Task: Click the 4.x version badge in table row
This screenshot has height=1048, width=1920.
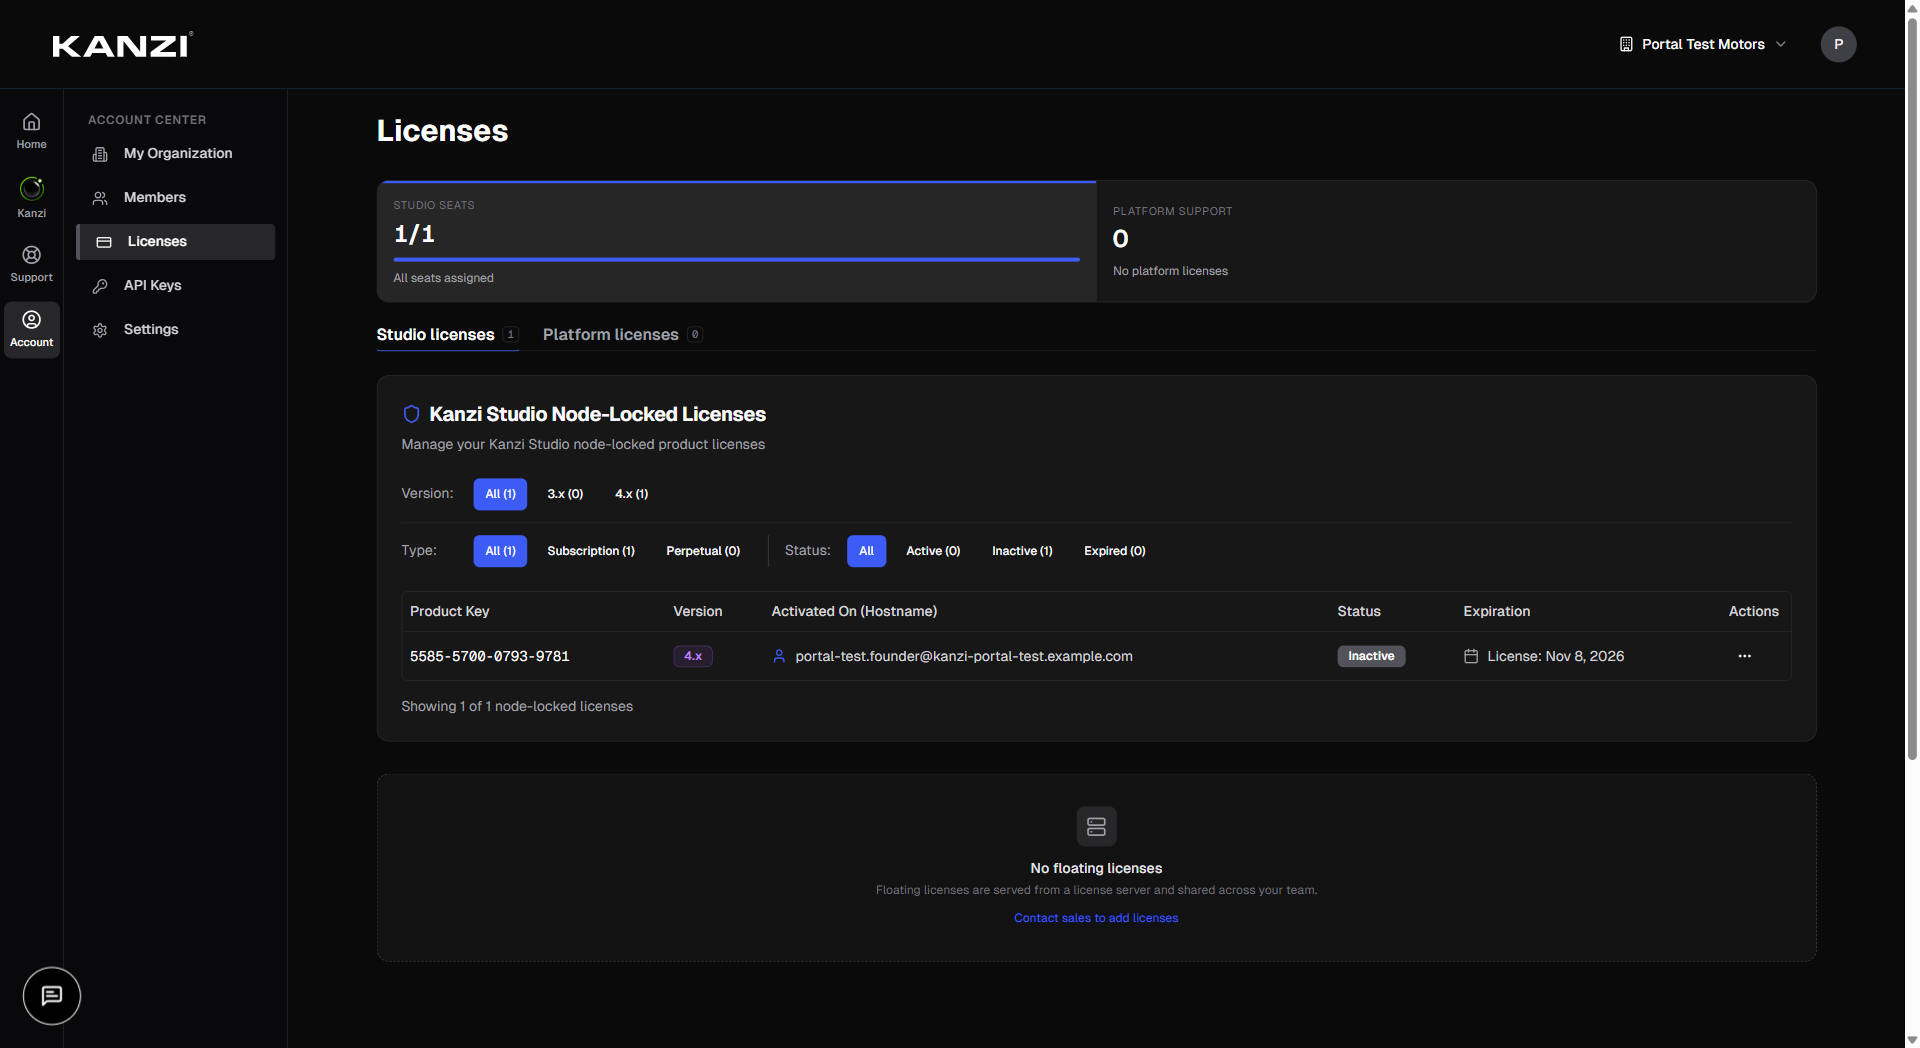Action: (x=693, y=656)
